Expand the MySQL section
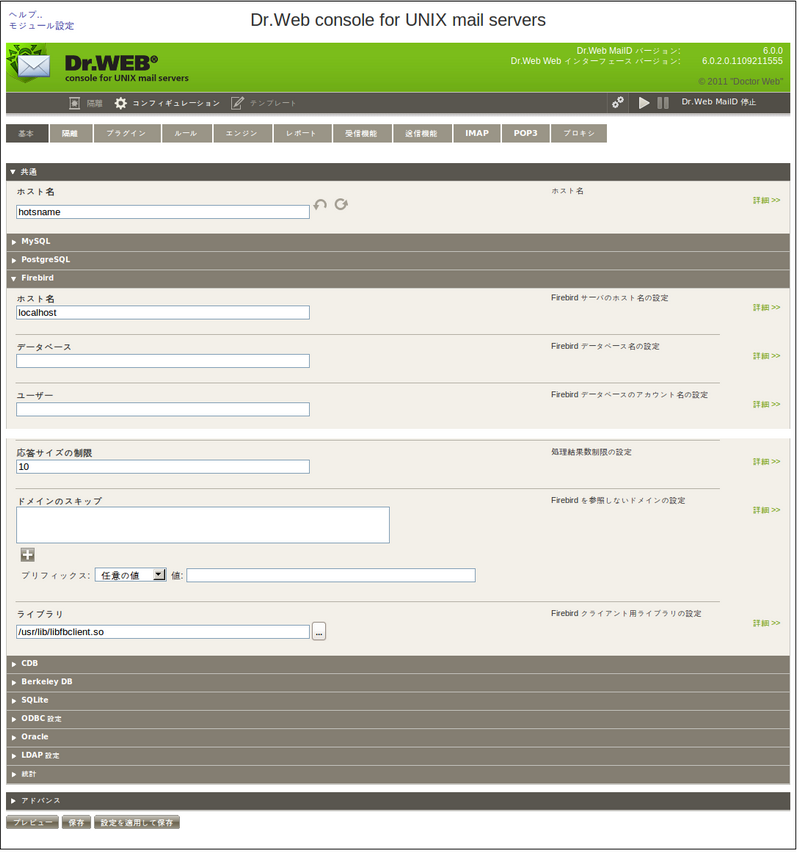Image resolution: width=800 pixels, height=854 pixels. (x=400, y=242)
